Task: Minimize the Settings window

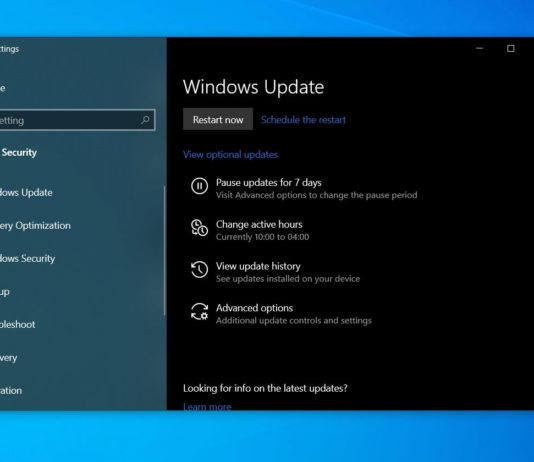Action: pyautogui.click(x=480, y=48)
